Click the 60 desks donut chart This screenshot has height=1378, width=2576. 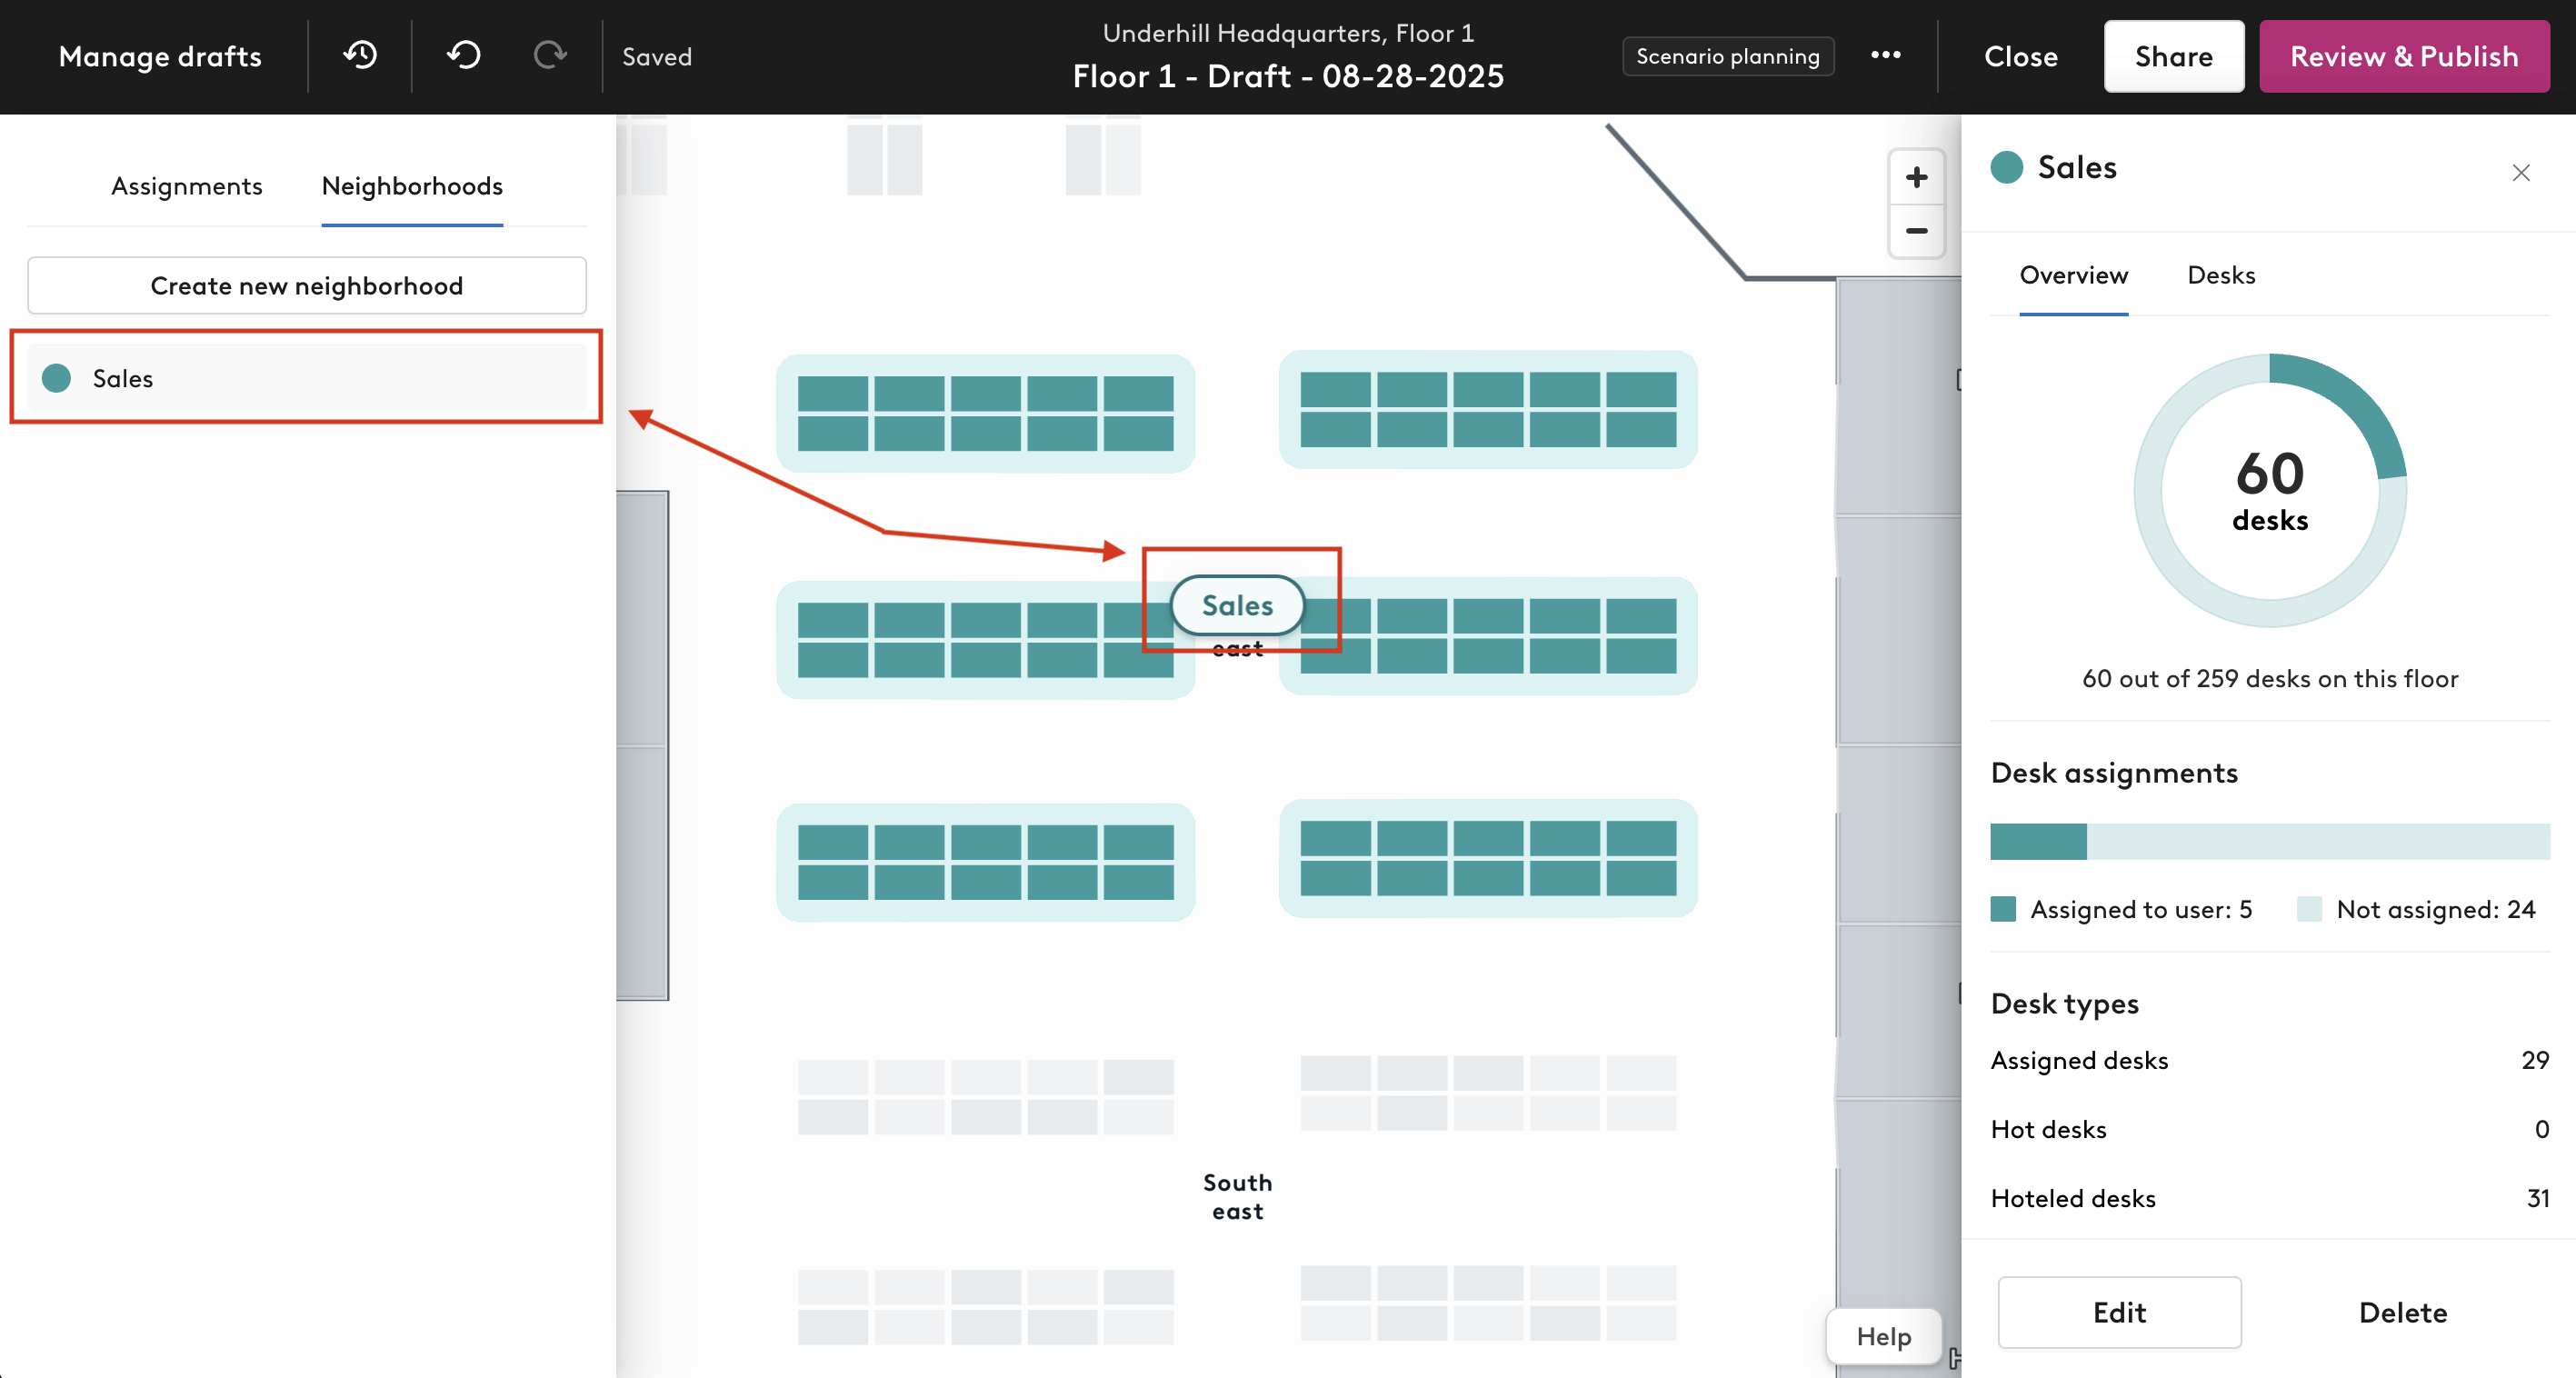coord(2270,490)
